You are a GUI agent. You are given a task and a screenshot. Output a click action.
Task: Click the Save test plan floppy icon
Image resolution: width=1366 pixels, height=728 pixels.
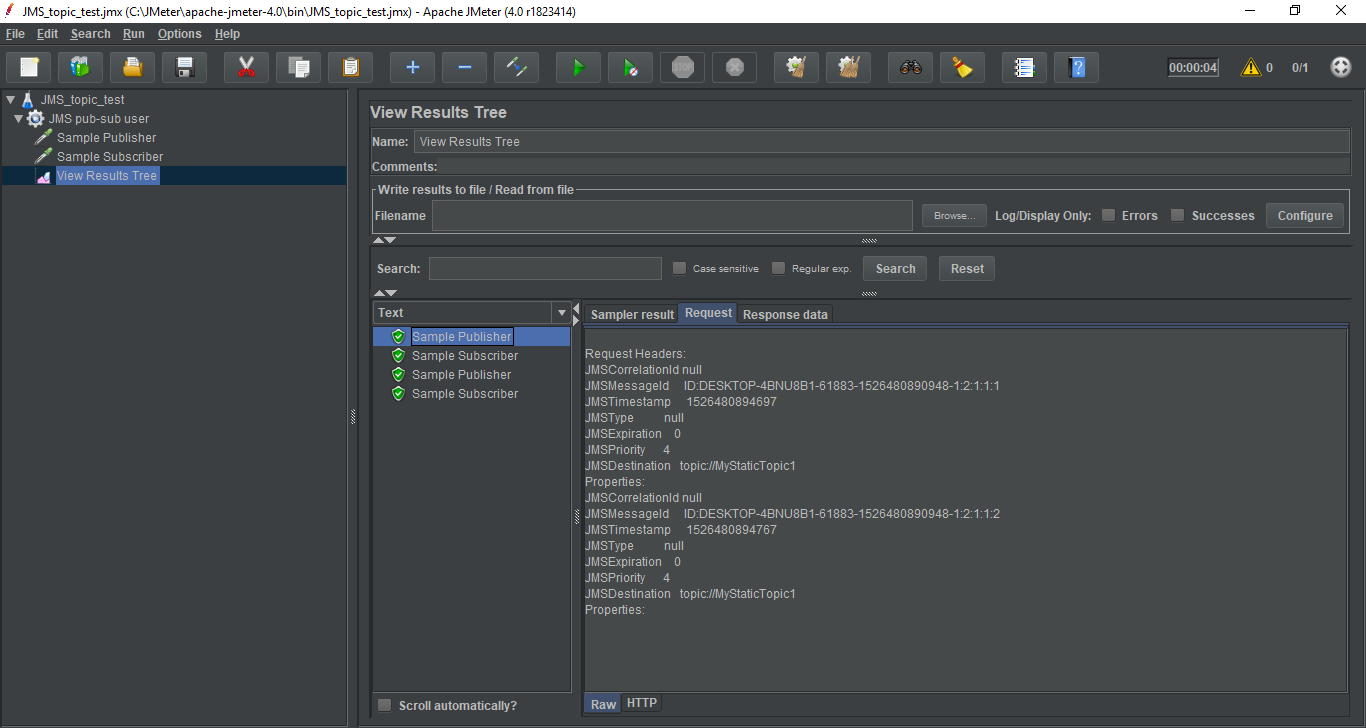(x=184, y=68)
